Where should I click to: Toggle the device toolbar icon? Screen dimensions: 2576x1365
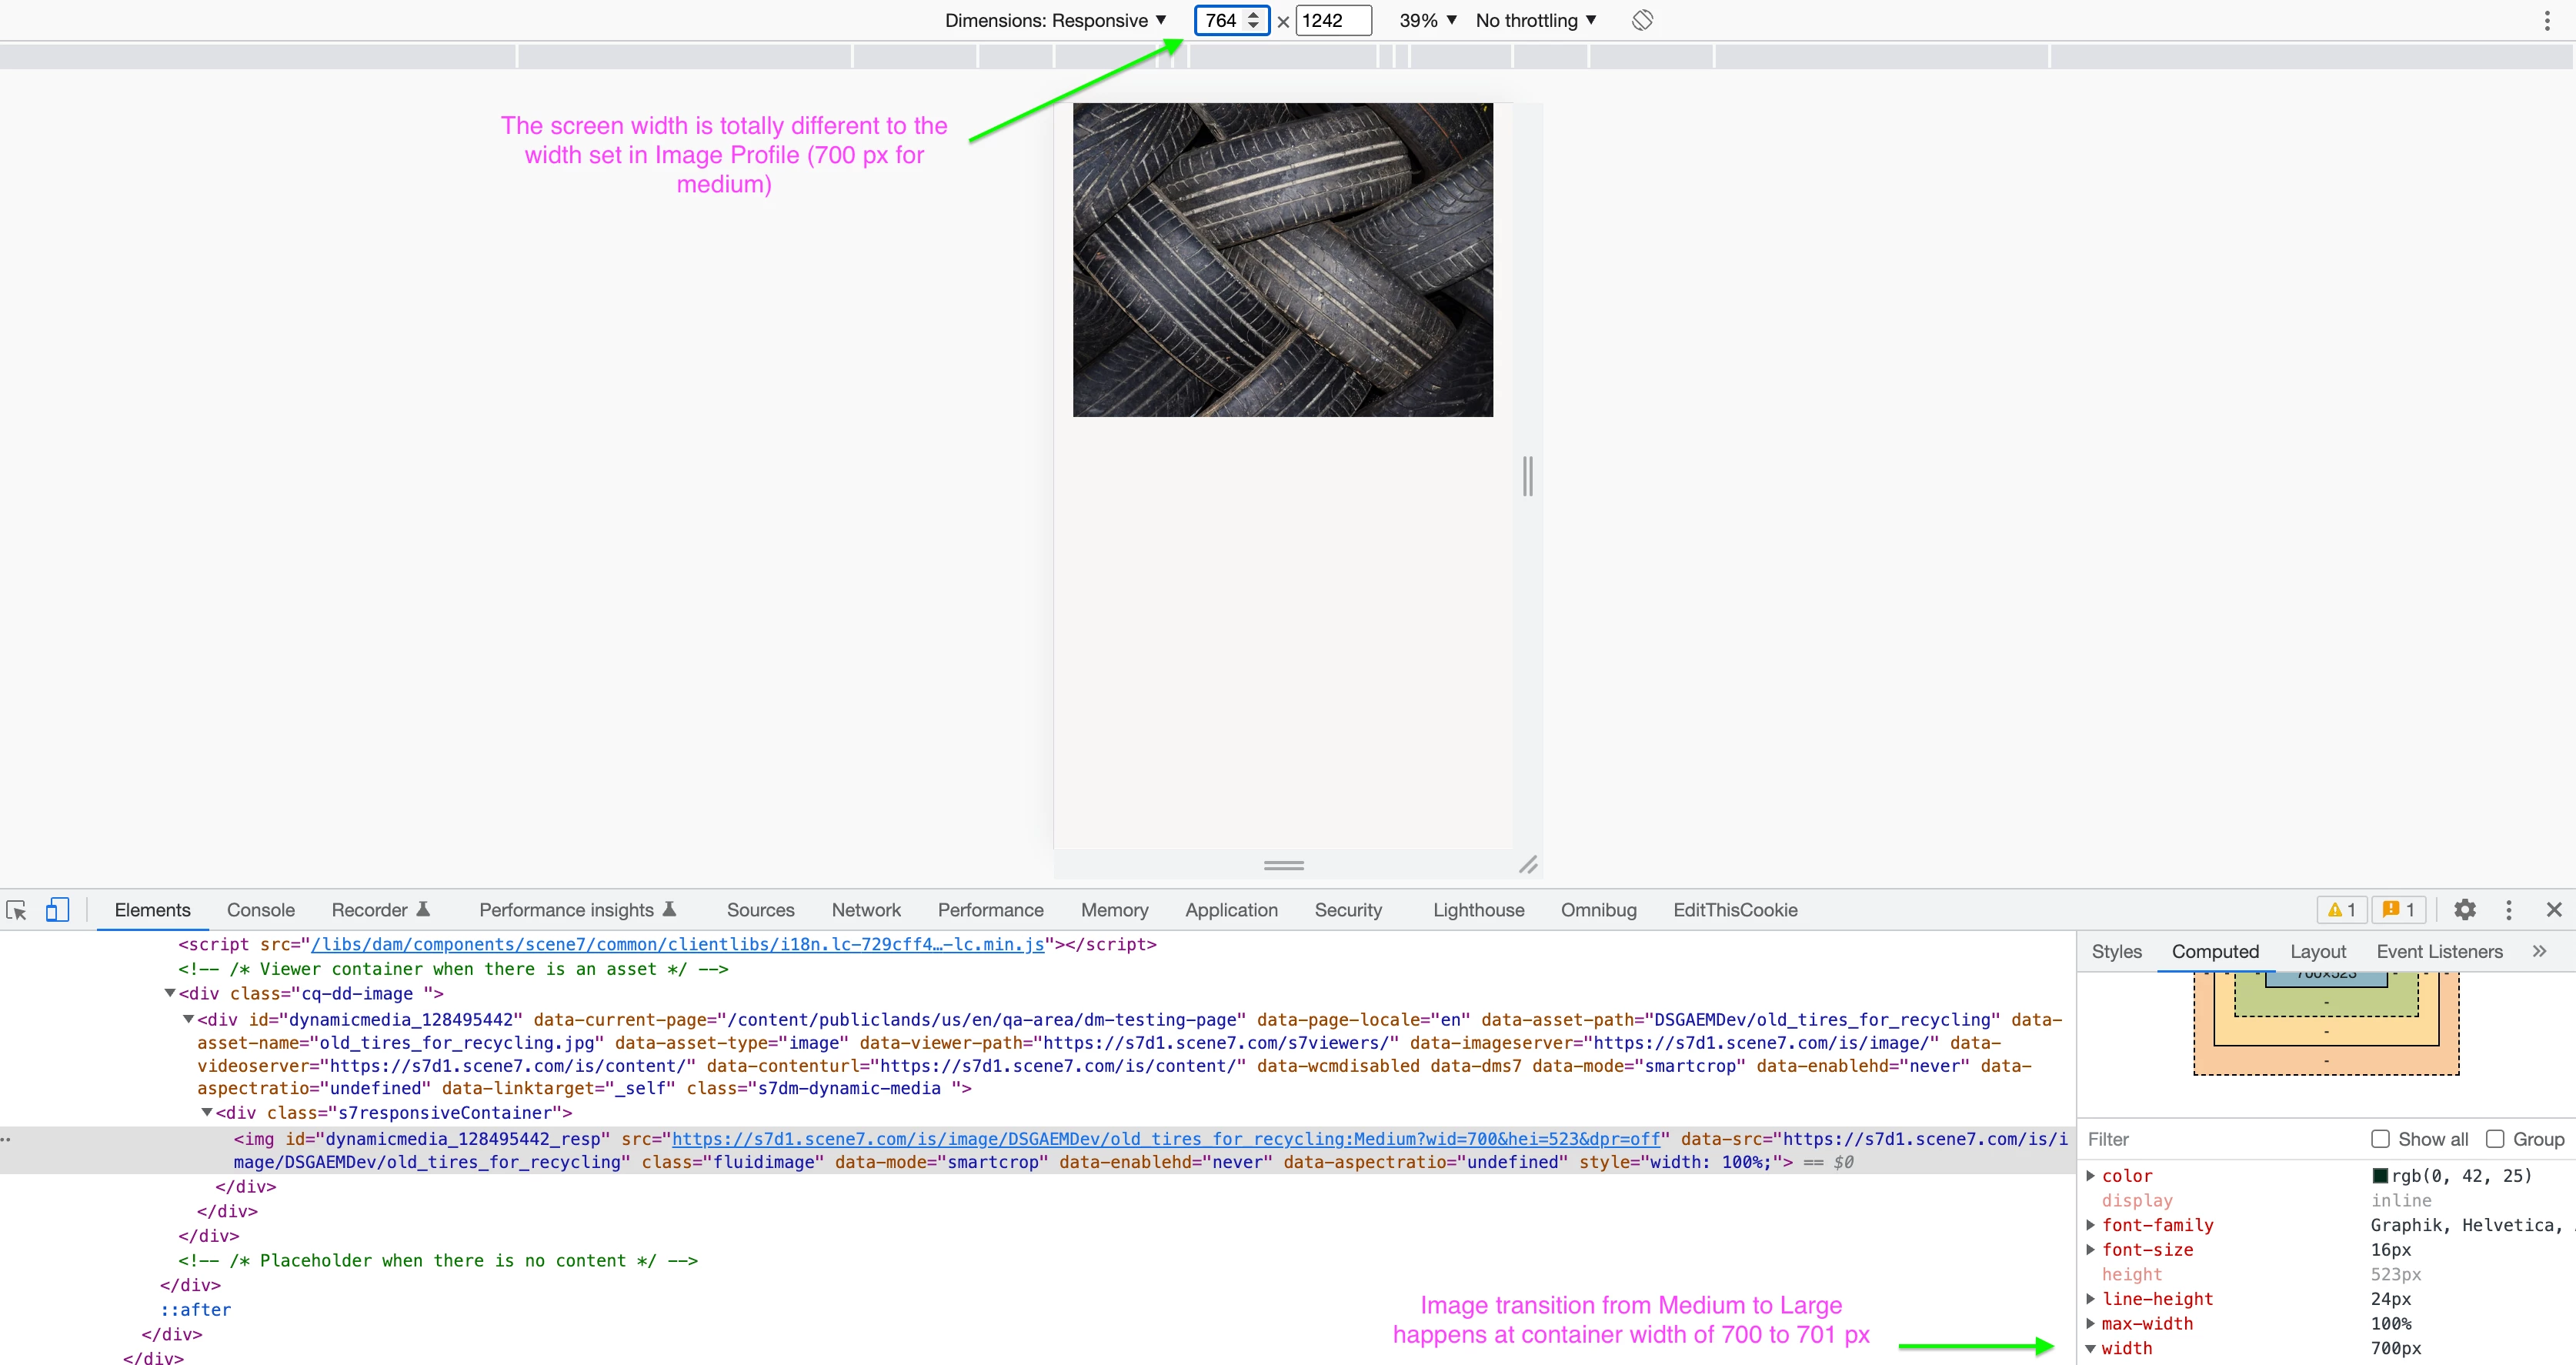click(x=57, y=910)
